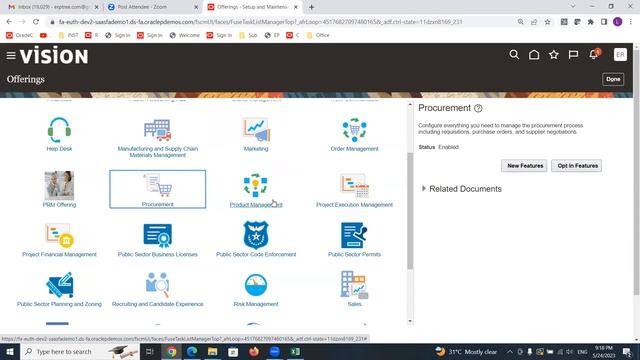Click the Windows taskbar search box
This screenshot has height=360, width=640.
(x=80, y=352)
